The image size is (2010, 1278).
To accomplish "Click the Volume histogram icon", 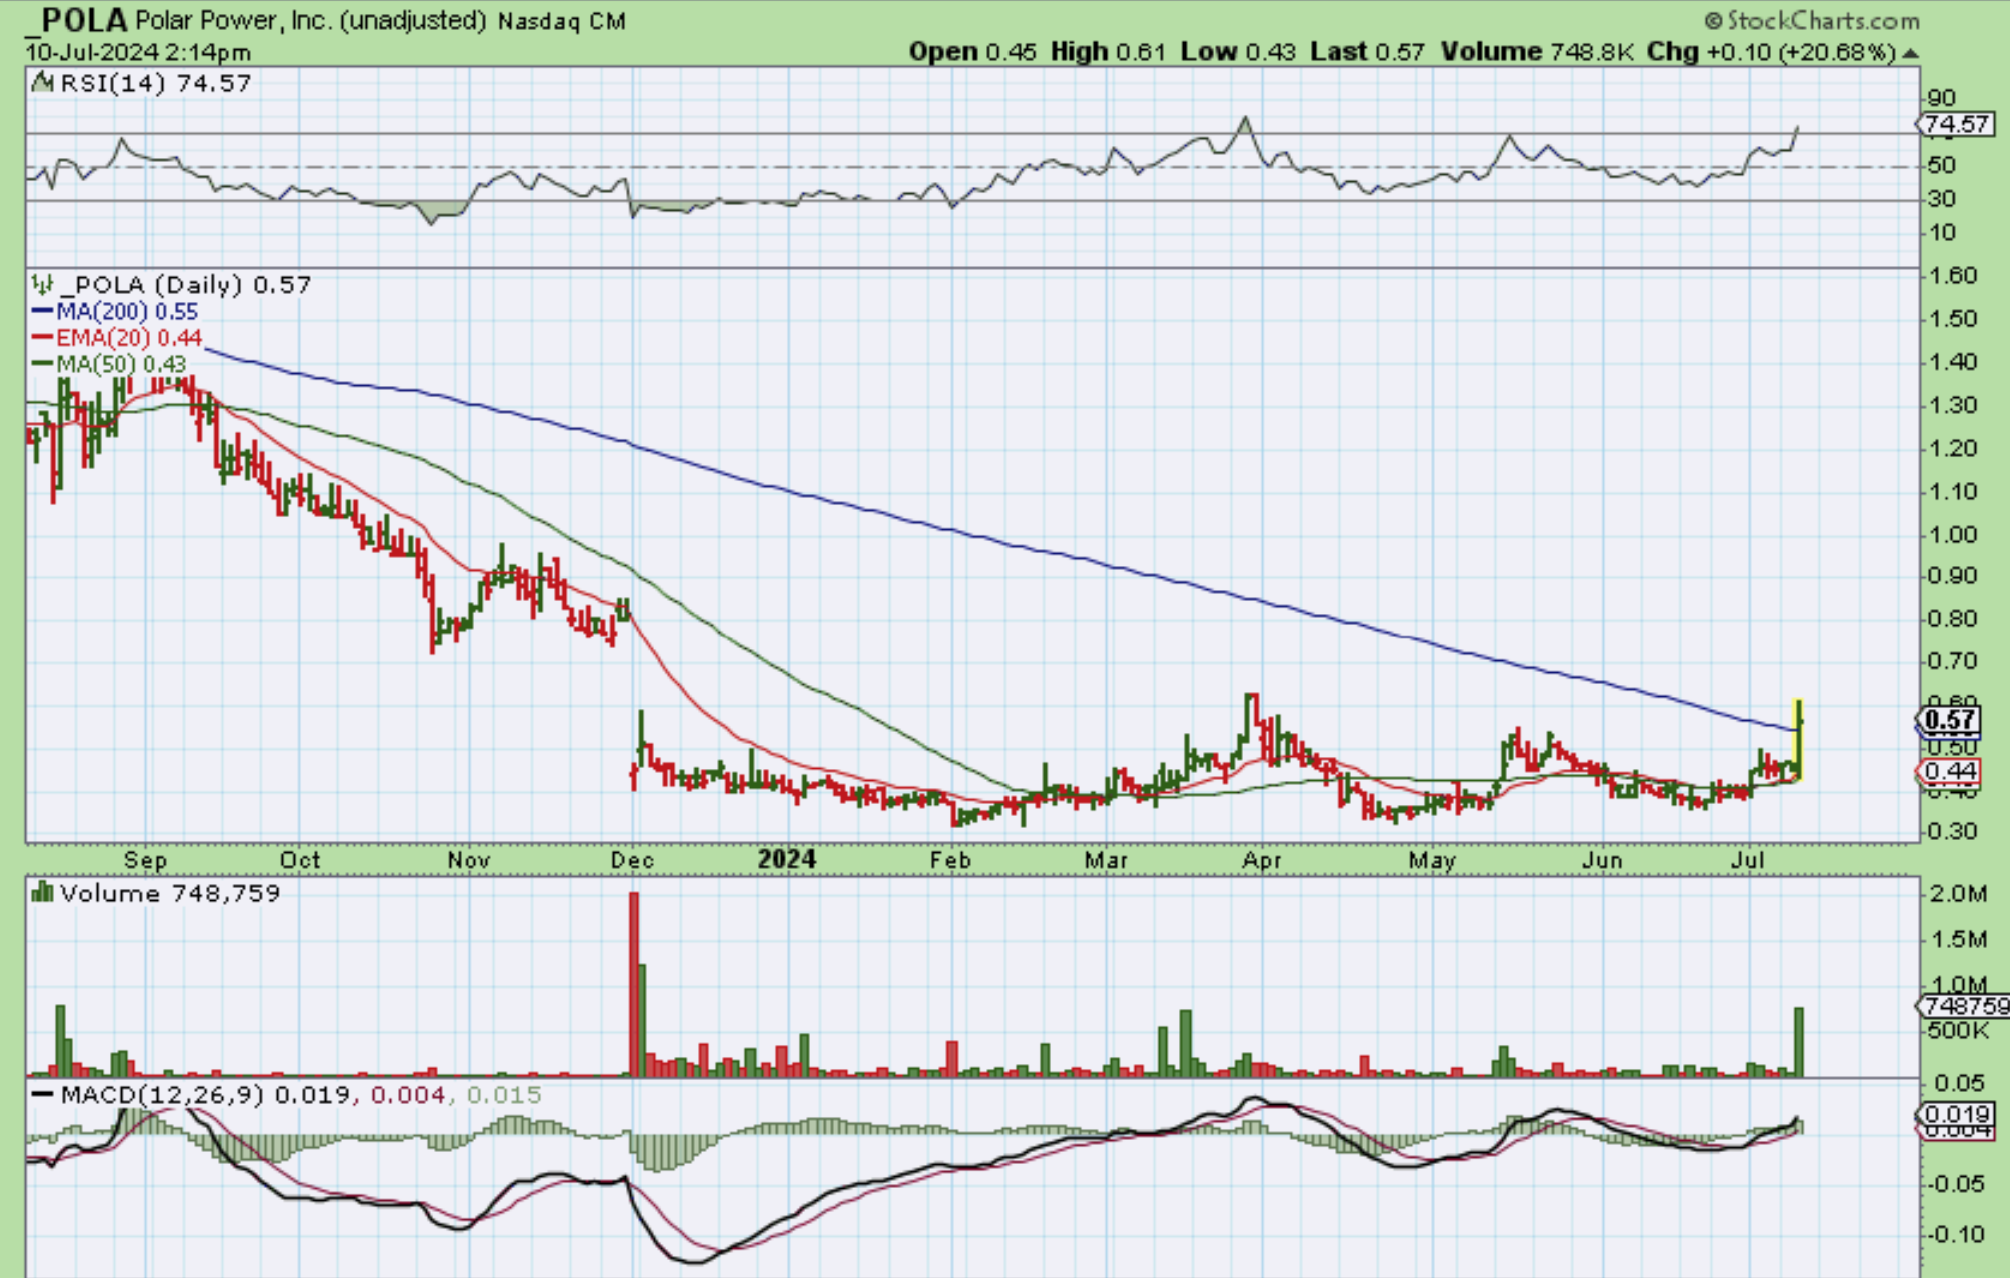I will (42, 892).
